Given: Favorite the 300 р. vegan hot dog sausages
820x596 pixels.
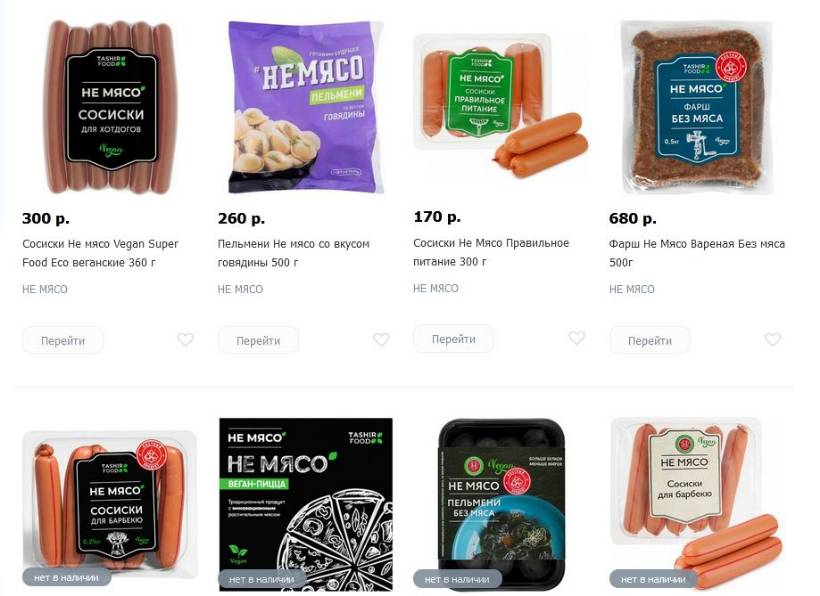Looking at the screenshot, I should 185,340.
